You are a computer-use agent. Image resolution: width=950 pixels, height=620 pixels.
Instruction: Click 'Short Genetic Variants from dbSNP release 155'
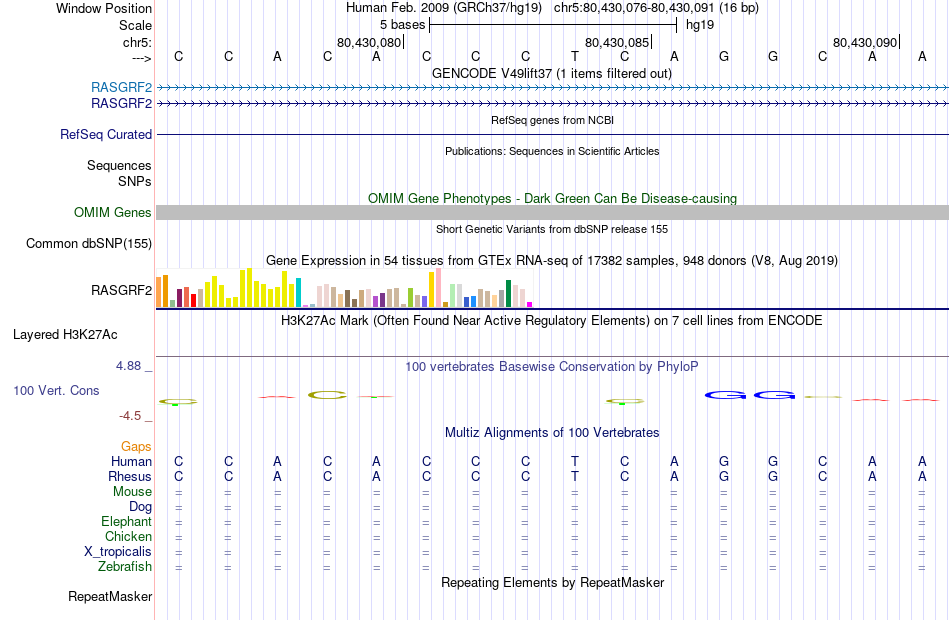point(552,229)
